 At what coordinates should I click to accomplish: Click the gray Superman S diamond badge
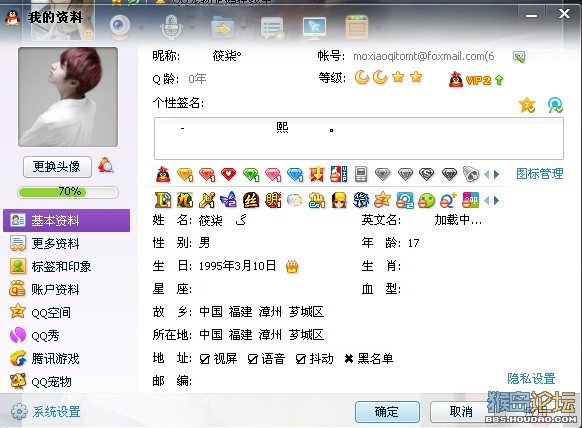pos(427,174)
